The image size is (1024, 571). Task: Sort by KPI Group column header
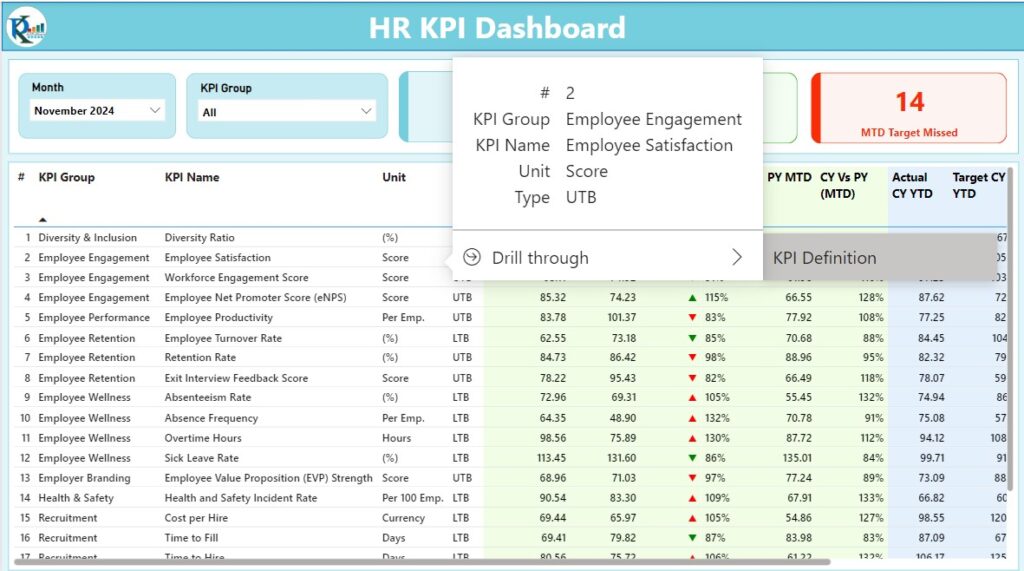[x=67, y=177]
